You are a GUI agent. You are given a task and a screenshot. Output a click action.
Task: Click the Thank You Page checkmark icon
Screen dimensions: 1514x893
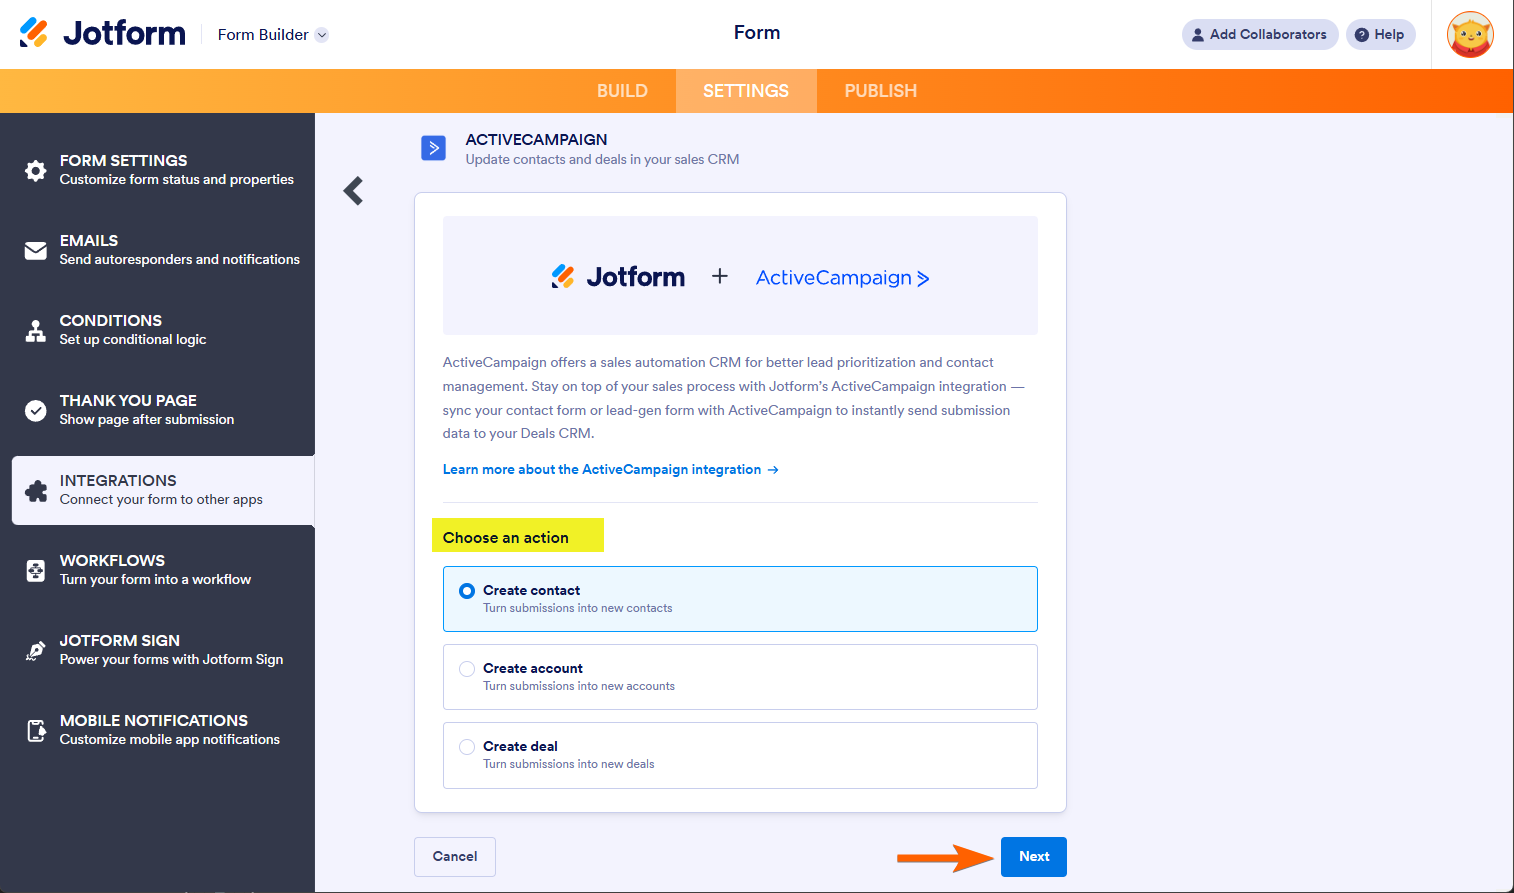pyautogui.click(x=36, y=410)
